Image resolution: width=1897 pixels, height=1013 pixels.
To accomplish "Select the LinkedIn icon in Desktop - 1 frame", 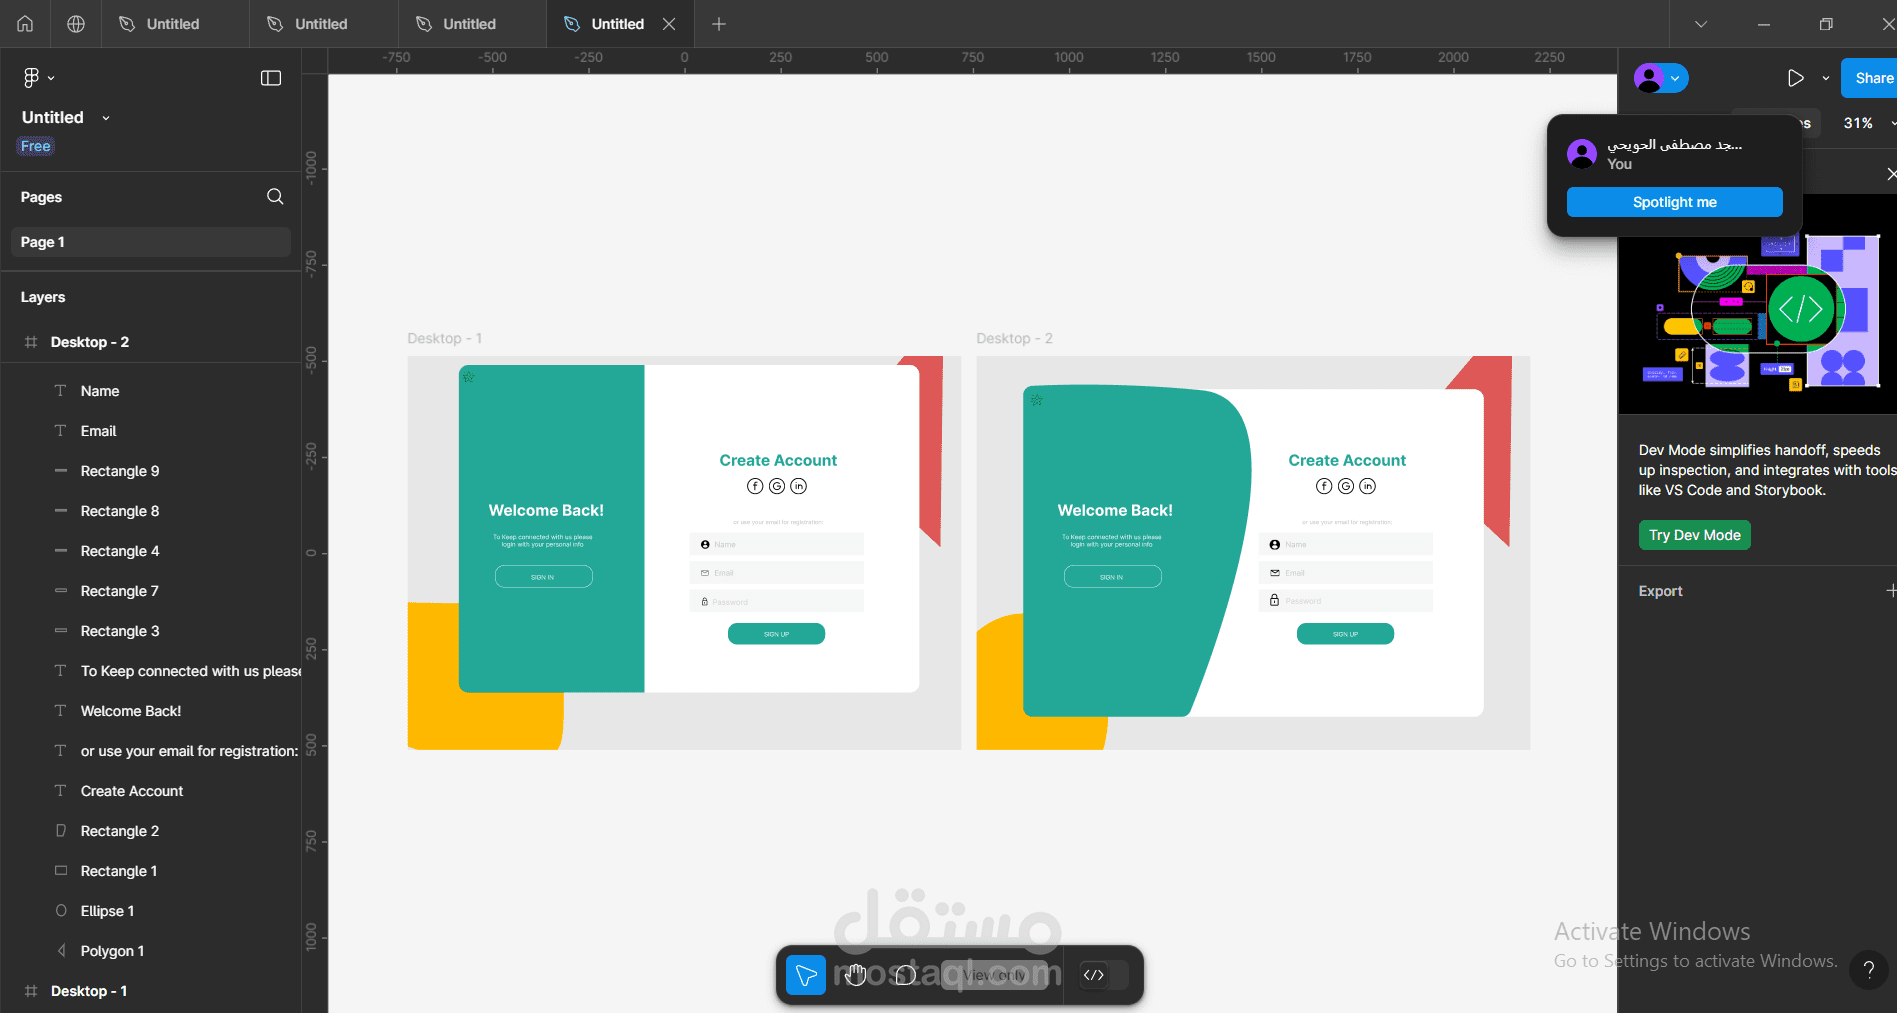I will point(798,486).
